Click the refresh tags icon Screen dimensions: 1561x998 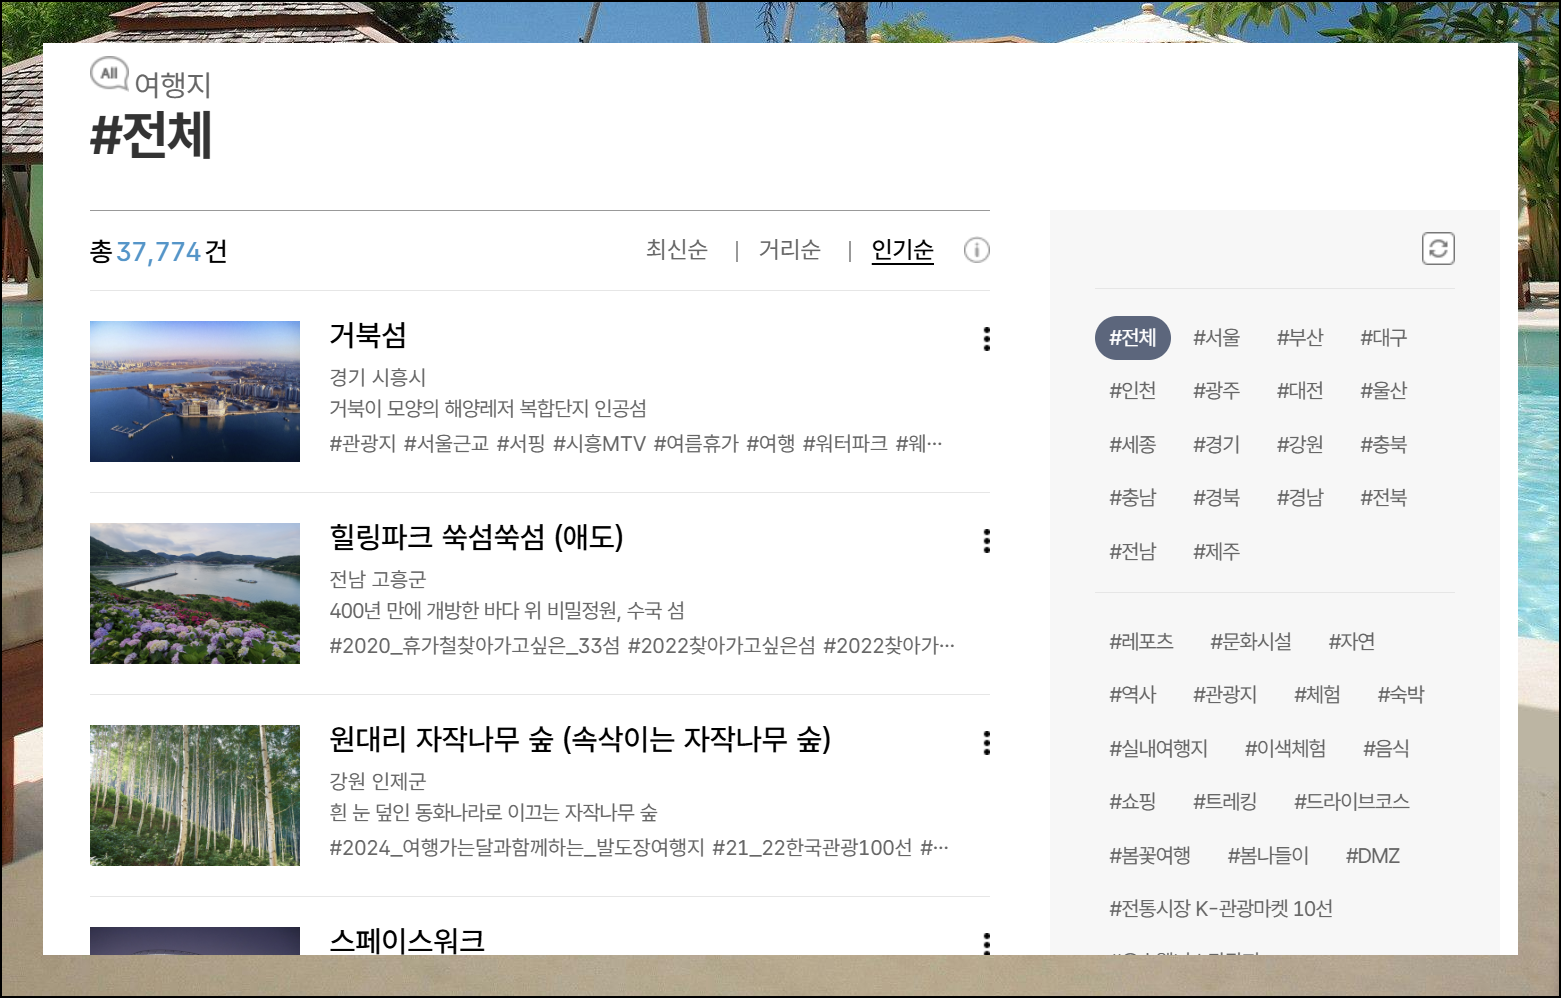(1438, 249)
